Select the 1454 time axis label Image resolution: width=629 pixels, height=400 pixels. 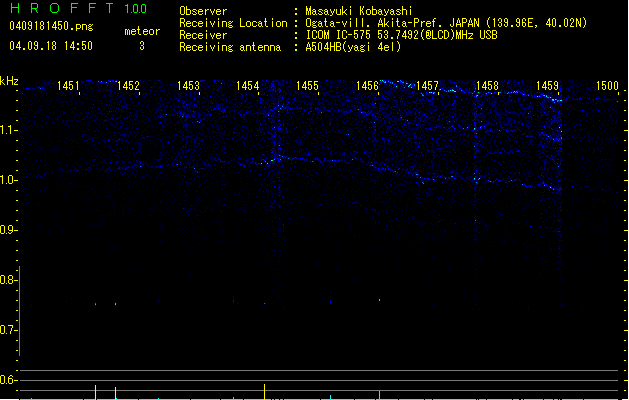tap(248, 87)
